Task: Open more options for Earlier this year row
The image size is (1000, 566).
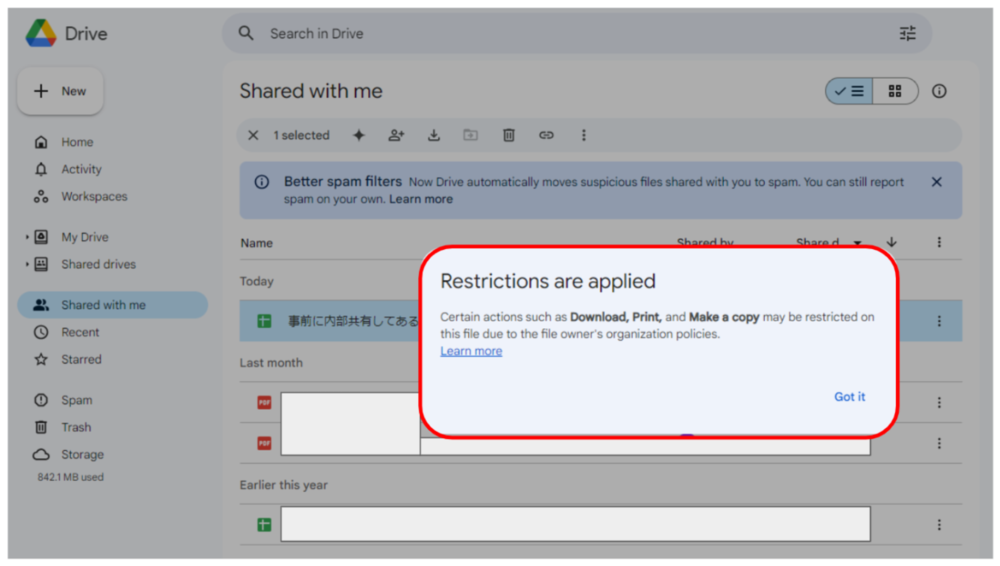Action: (x=939, y=525)
